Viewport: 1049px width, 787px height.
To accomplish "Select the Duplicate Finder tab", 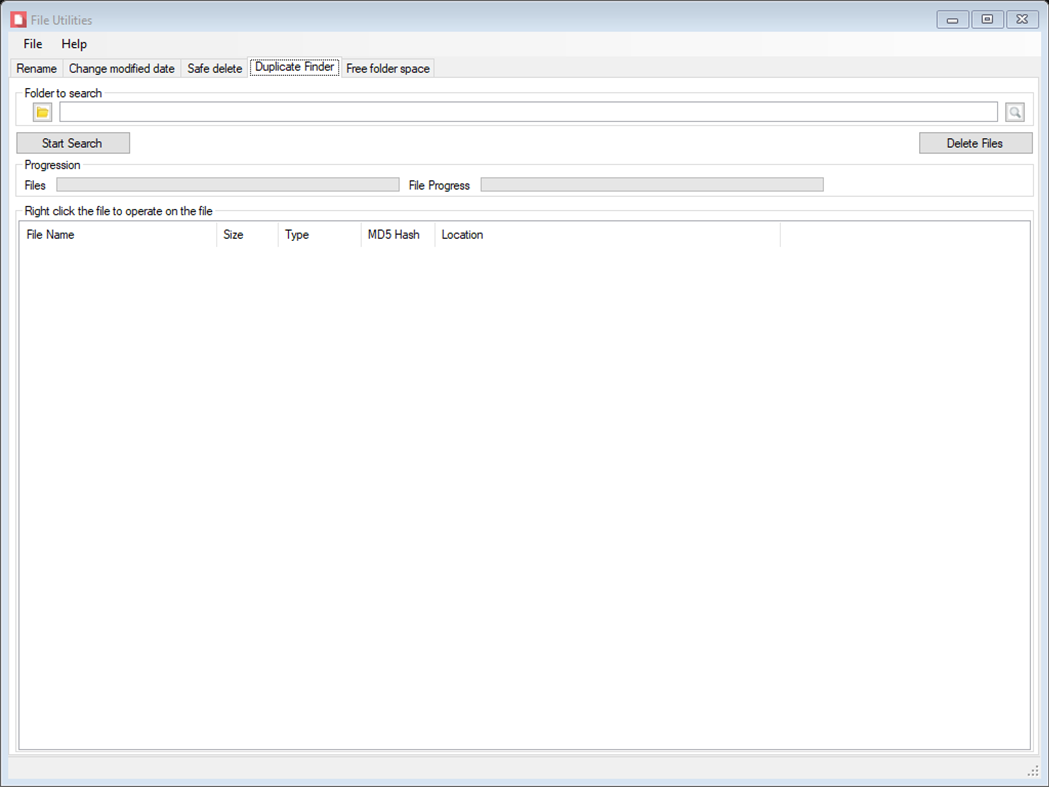I will [x=294, y=68].
